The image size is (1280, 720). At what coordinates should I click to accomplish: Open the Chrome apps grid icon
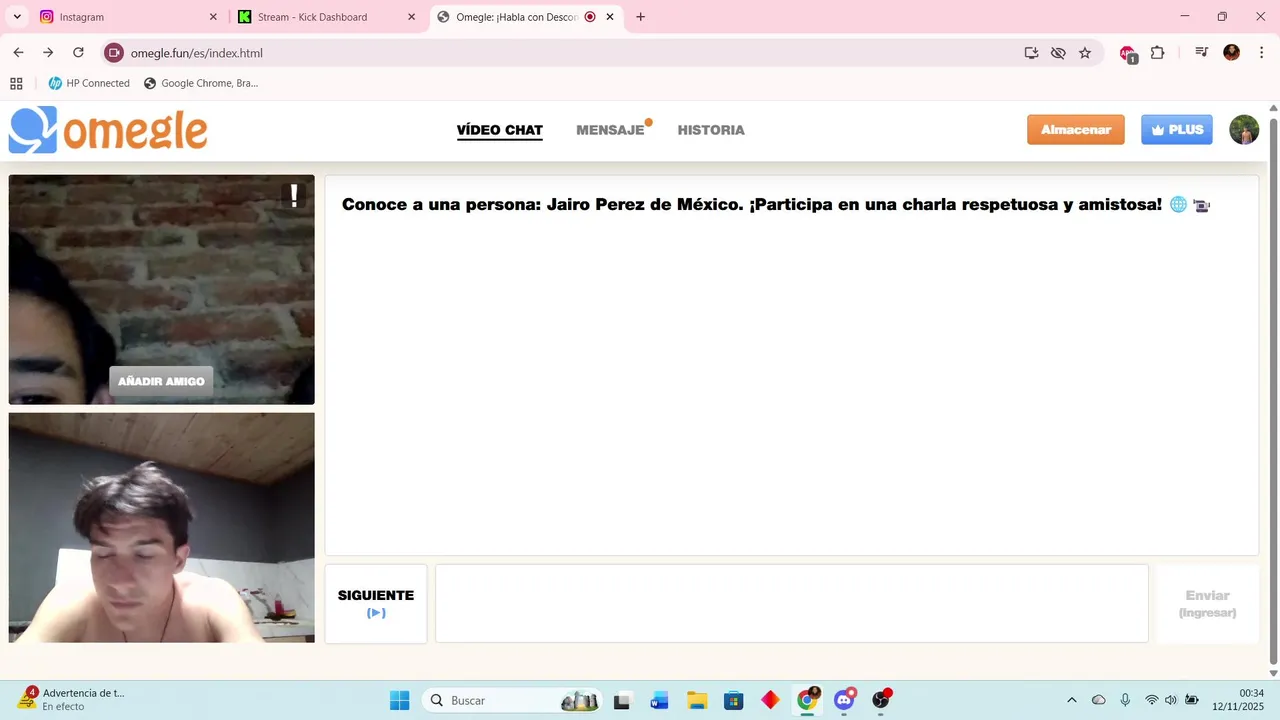click(16, 83)
